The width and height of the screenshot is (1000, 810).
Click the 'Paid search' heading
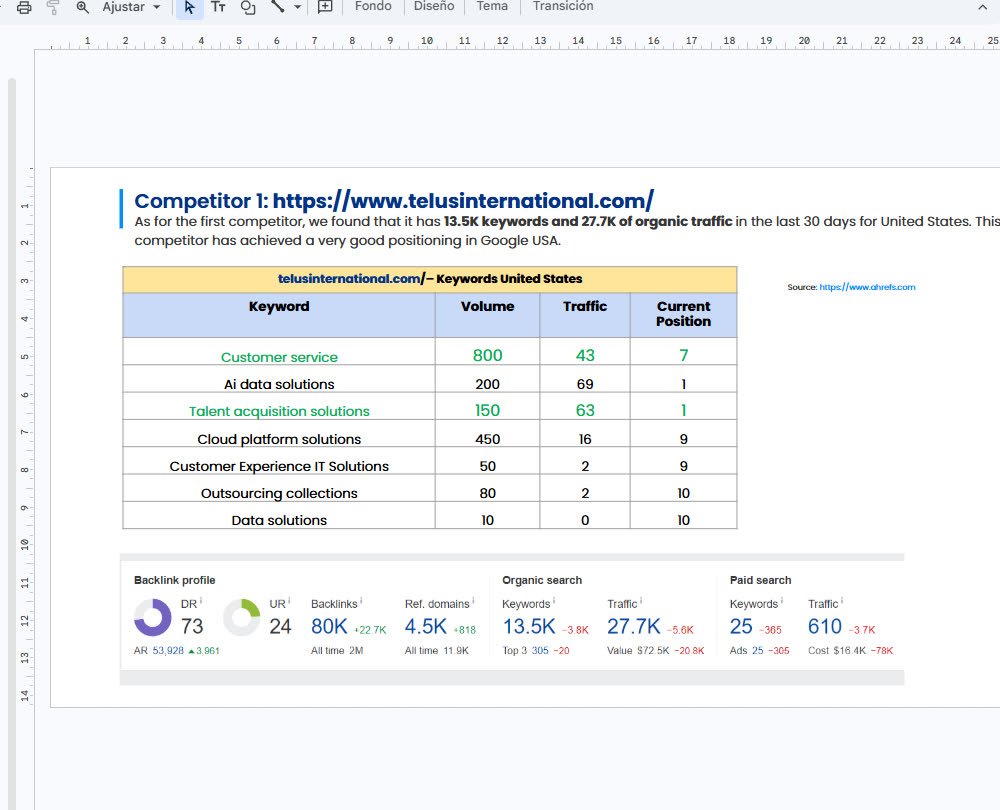click(760, 580)
